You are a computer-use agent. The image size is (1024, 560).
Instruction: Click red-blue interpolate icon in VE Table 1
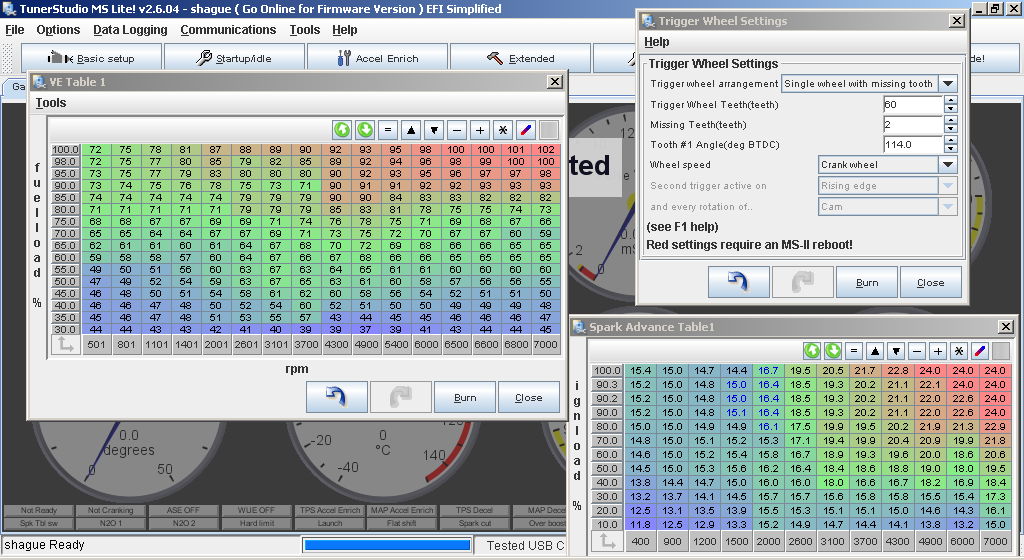click(x=526, y=130)
